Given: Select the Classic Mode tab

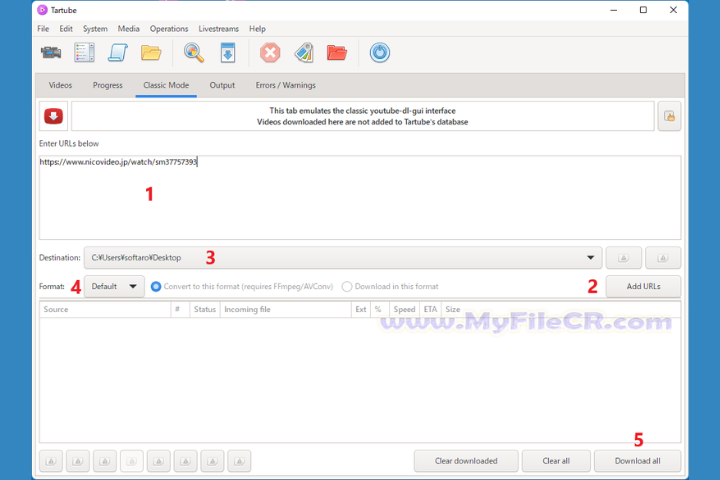Looking at the screenshot, I should [x=166, y=85].
